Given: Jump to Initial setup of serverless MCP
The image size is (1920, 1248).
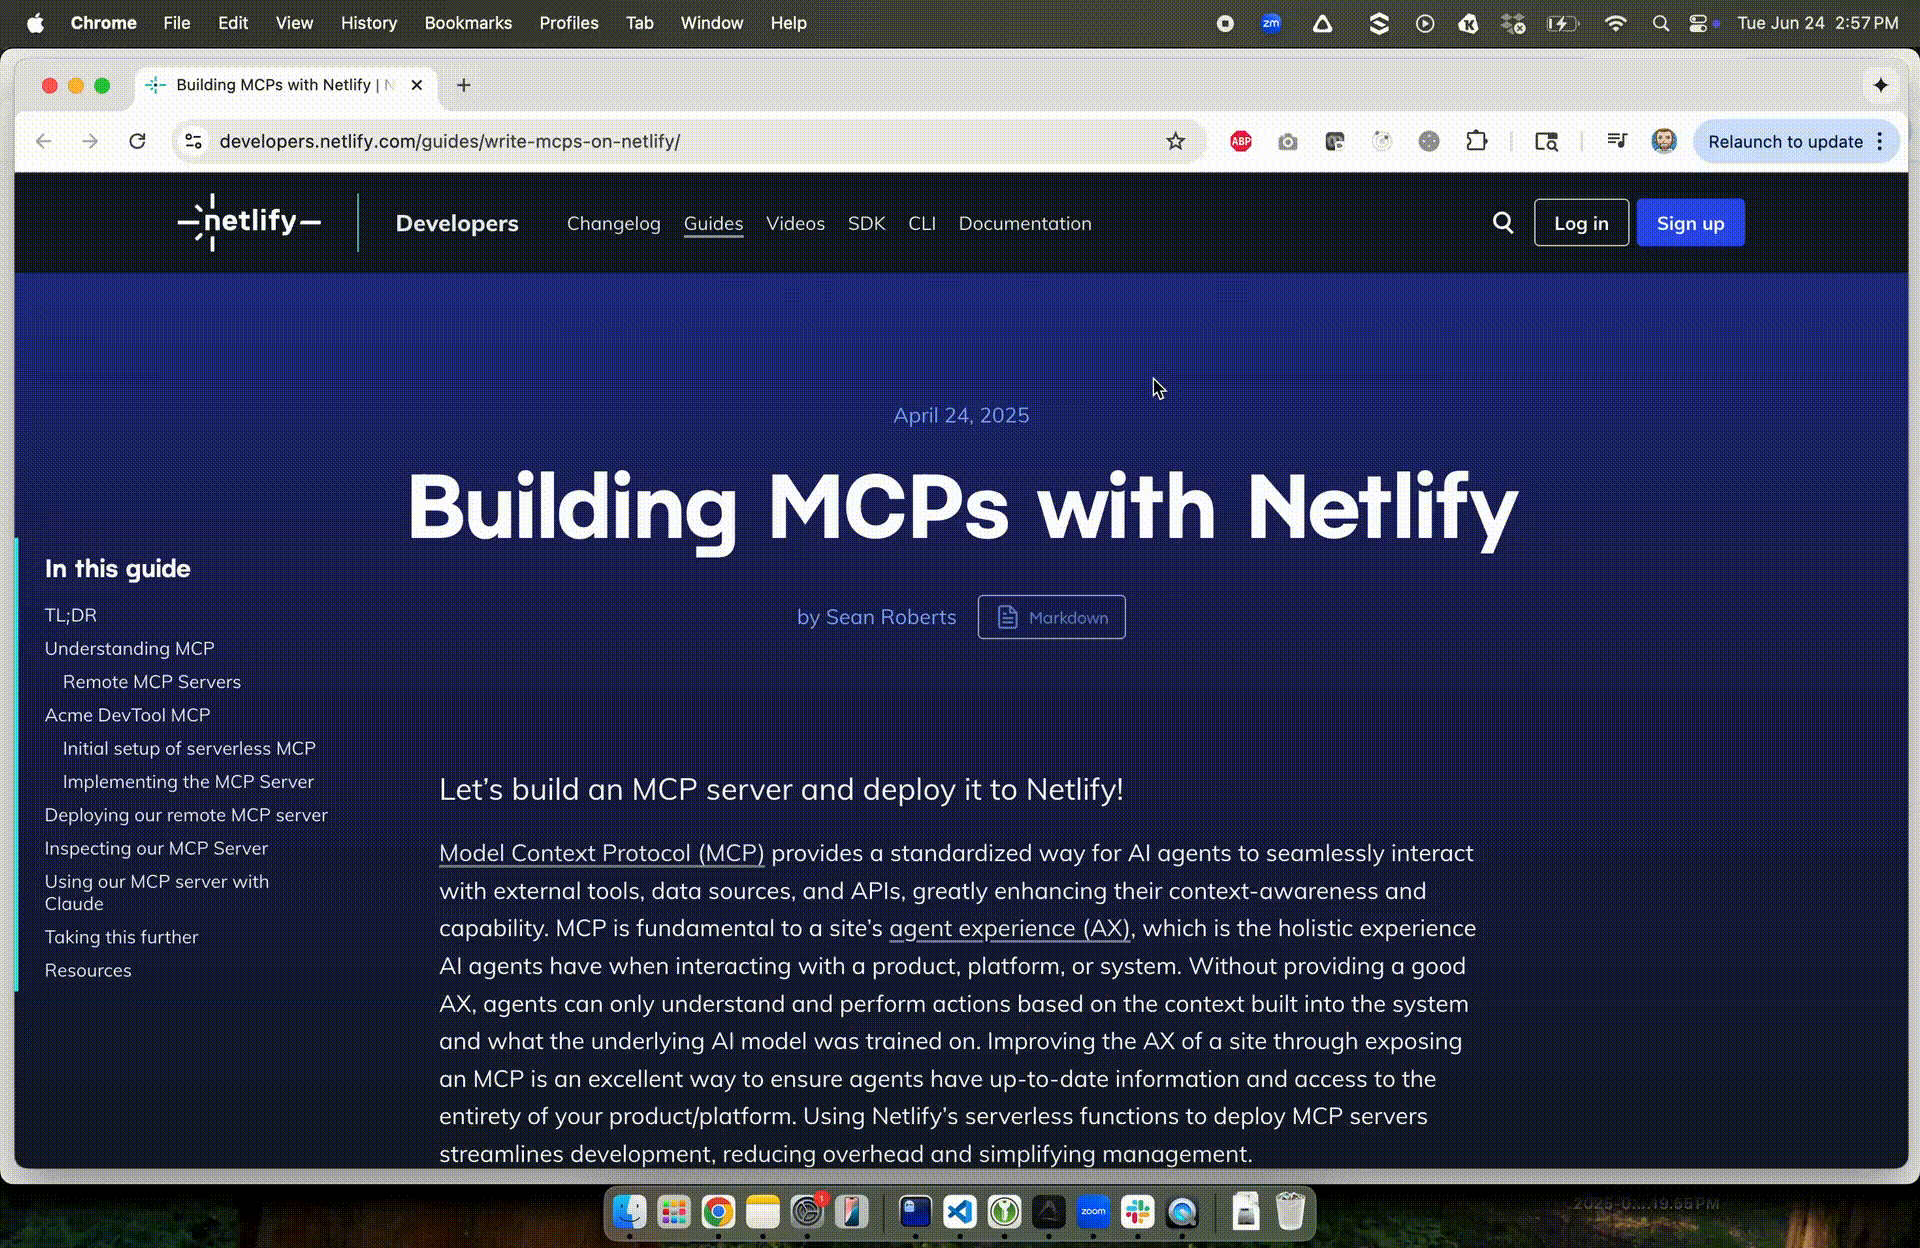Looking at the screenshot, I should coord(189,748).
